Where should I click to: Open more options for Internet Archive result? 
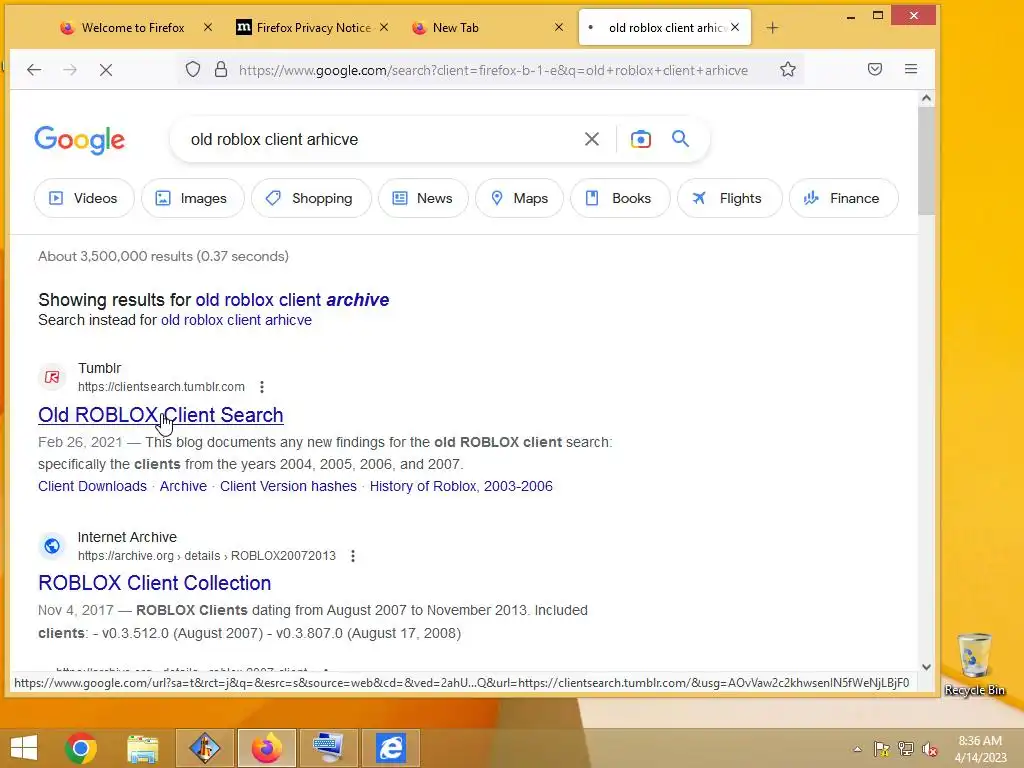click(x=353, y=556)
